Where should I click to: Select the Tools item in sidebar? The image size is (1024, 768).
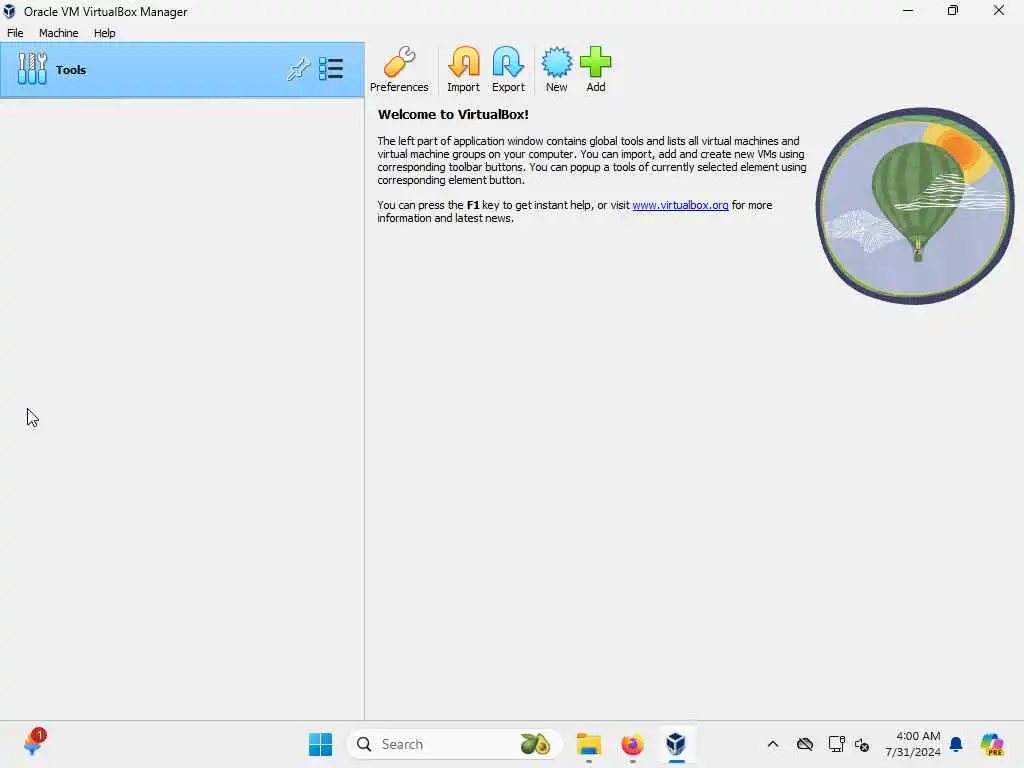182,70
